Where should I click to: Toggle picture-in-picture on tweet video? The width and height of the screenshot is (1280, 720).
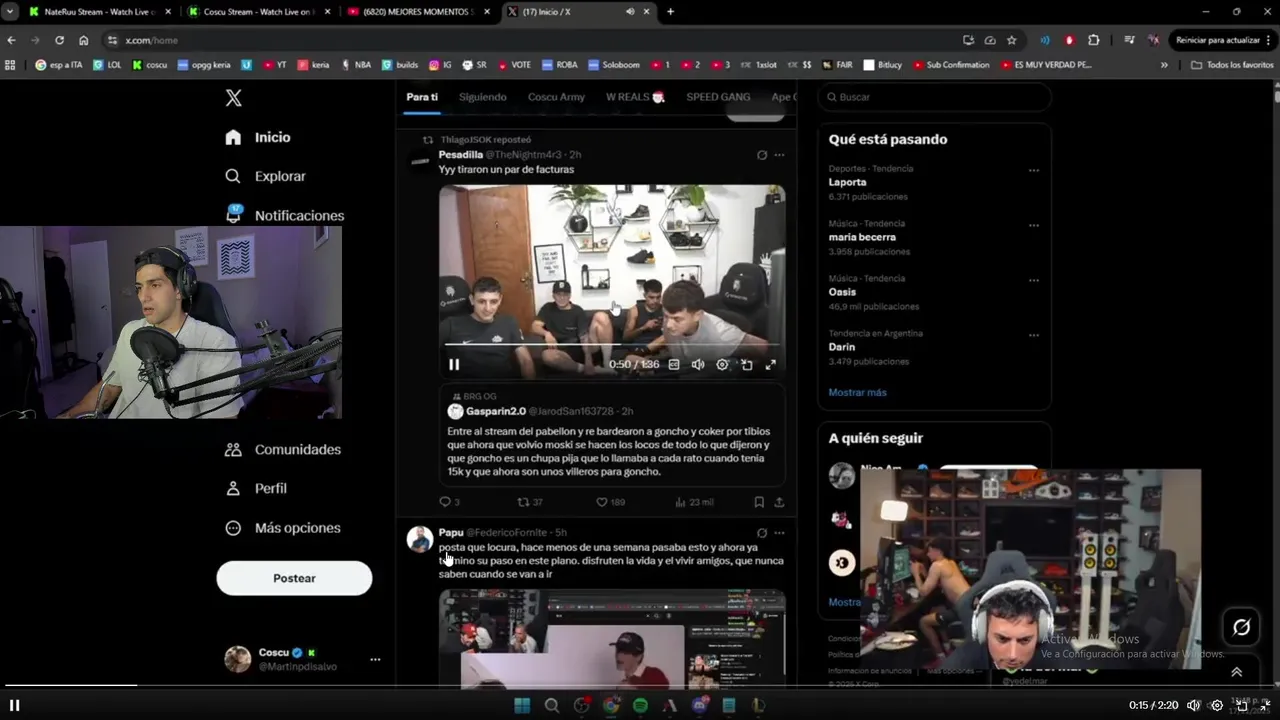pyautogui.click(x=746, y=365)
